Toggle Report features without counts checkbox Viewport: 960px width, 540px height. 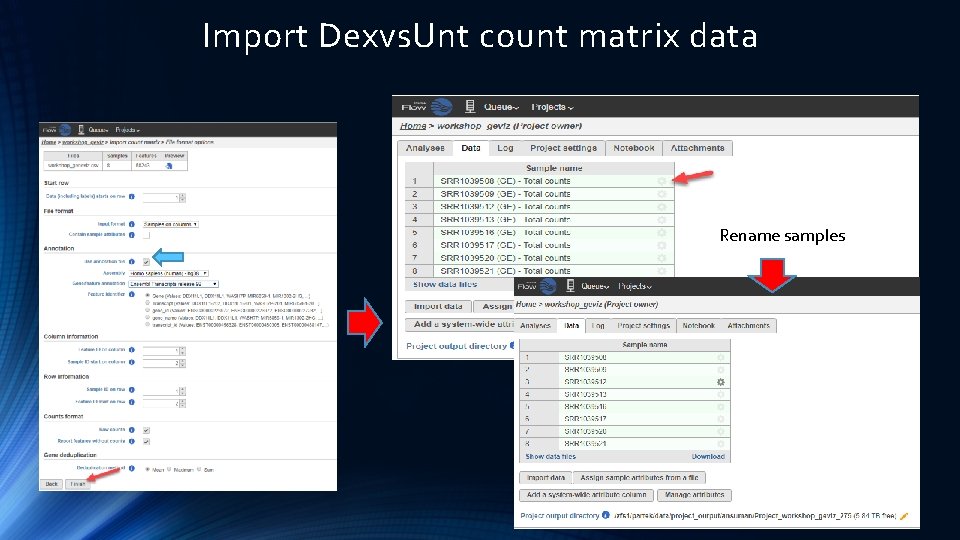point(146,441)
